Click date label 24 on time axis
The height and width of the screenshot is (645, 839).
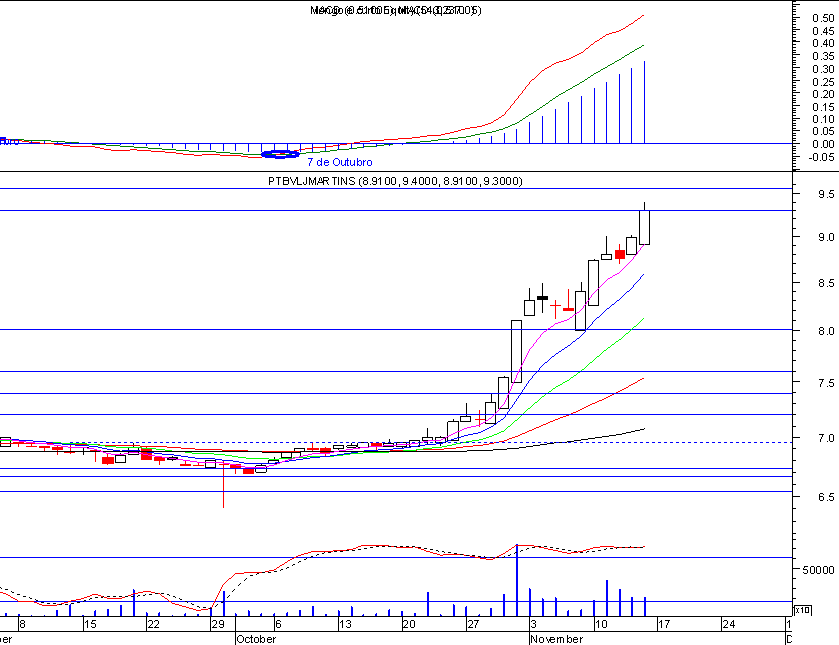coord(728,624)
